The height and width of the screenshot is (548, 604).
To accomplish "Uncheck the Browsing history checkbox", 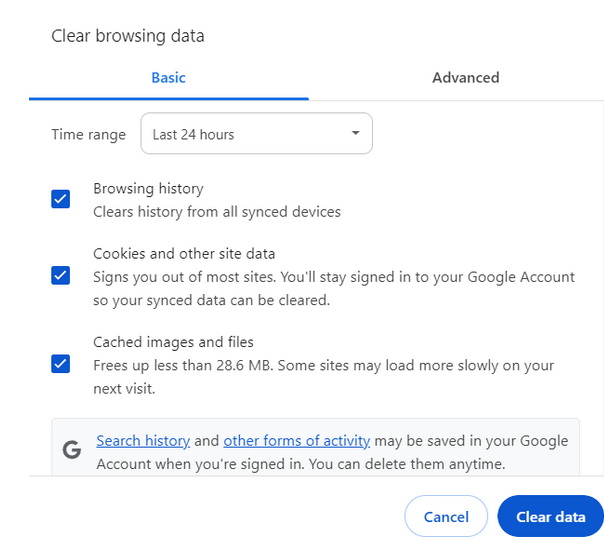I will [61, 199].
